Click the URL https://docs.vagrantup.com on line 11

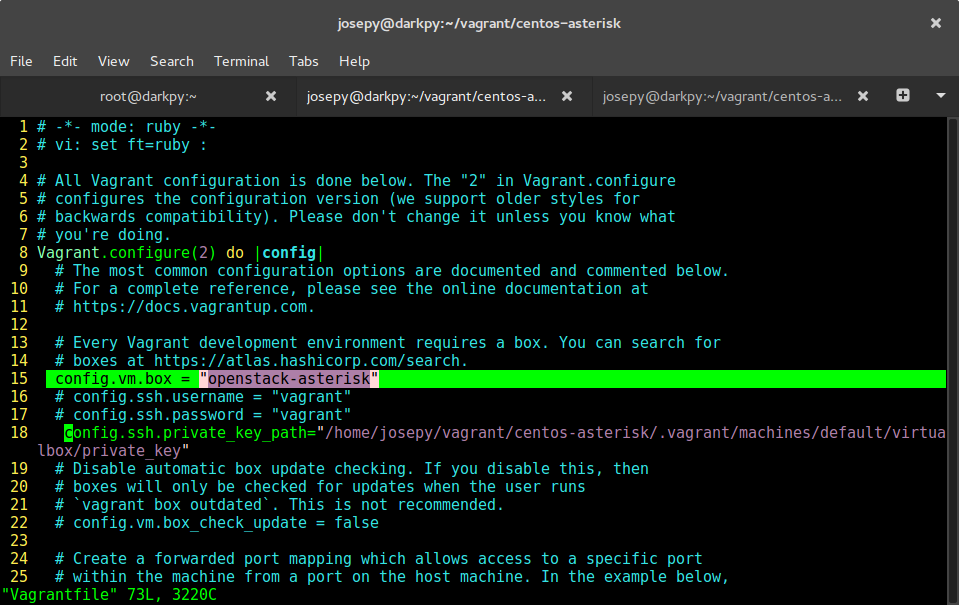tap(190, 306)
